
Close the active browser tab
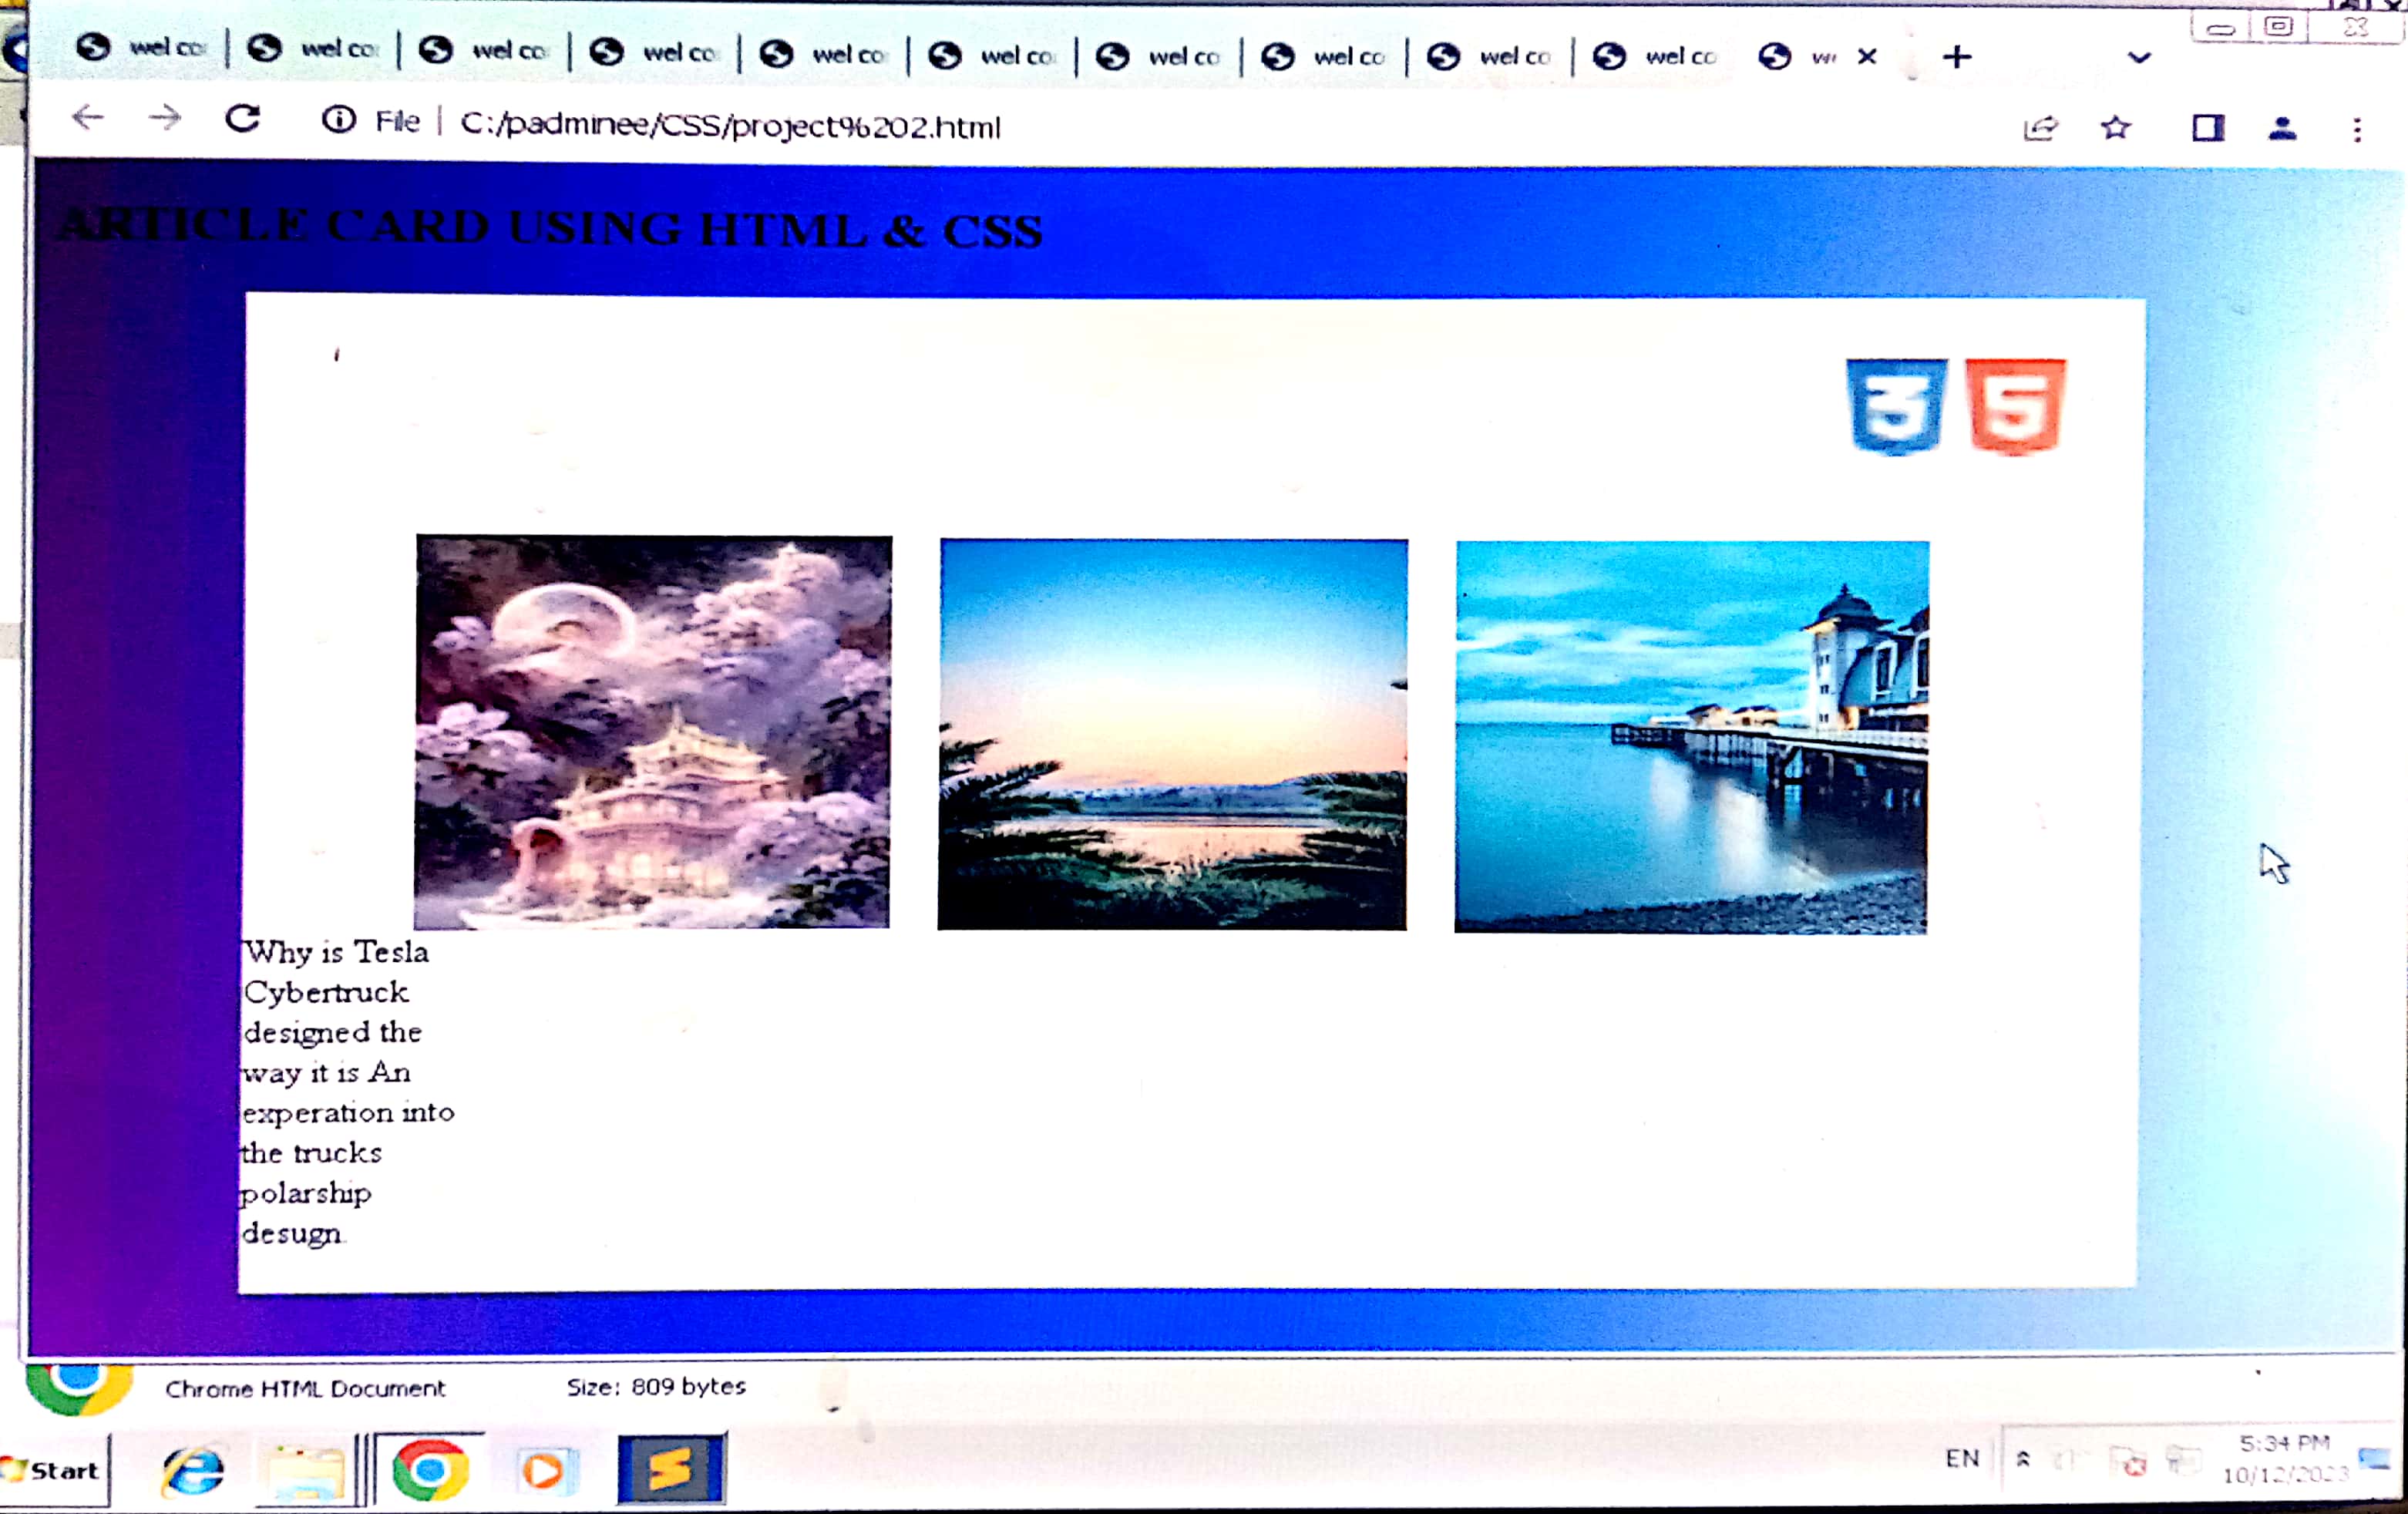tap(1866, 57)
